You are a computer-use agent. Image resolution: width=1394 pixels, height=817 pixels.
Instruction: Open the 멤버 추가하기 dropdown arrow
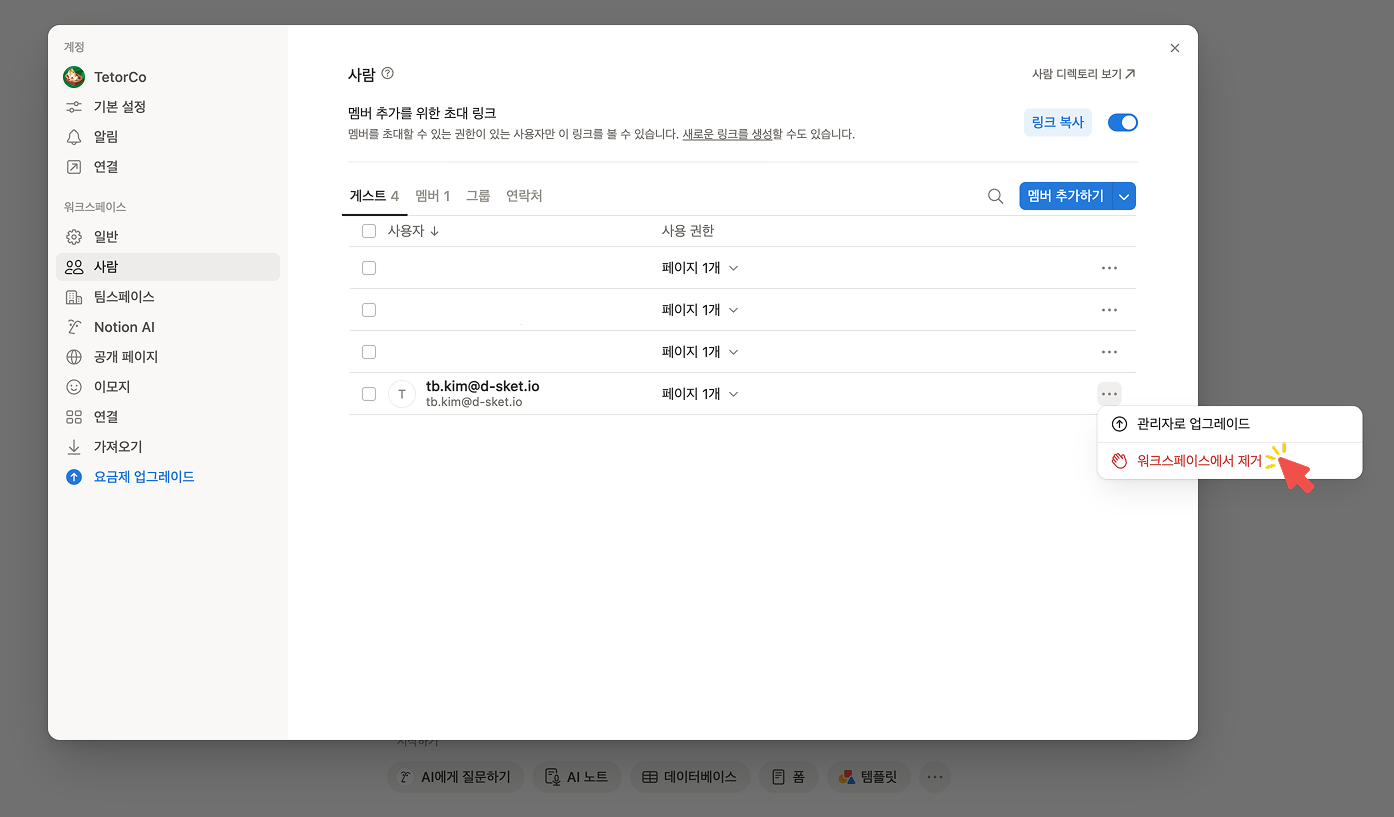coord(1124,196)
